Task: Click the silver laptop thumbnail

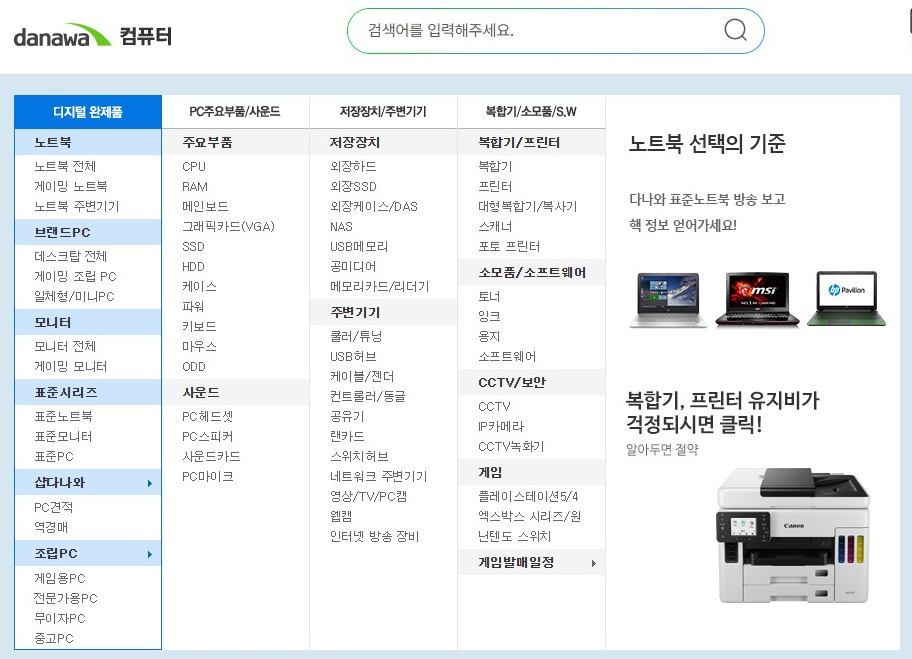Action: (668, 300)
